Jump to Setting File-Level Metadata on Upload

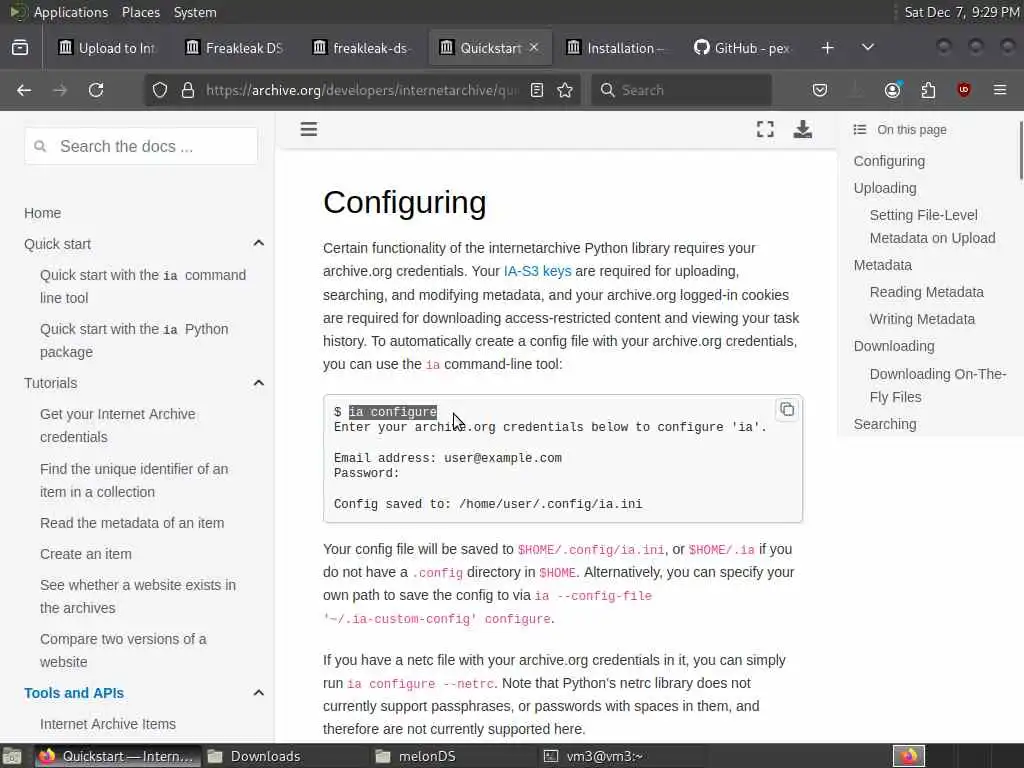933,227
